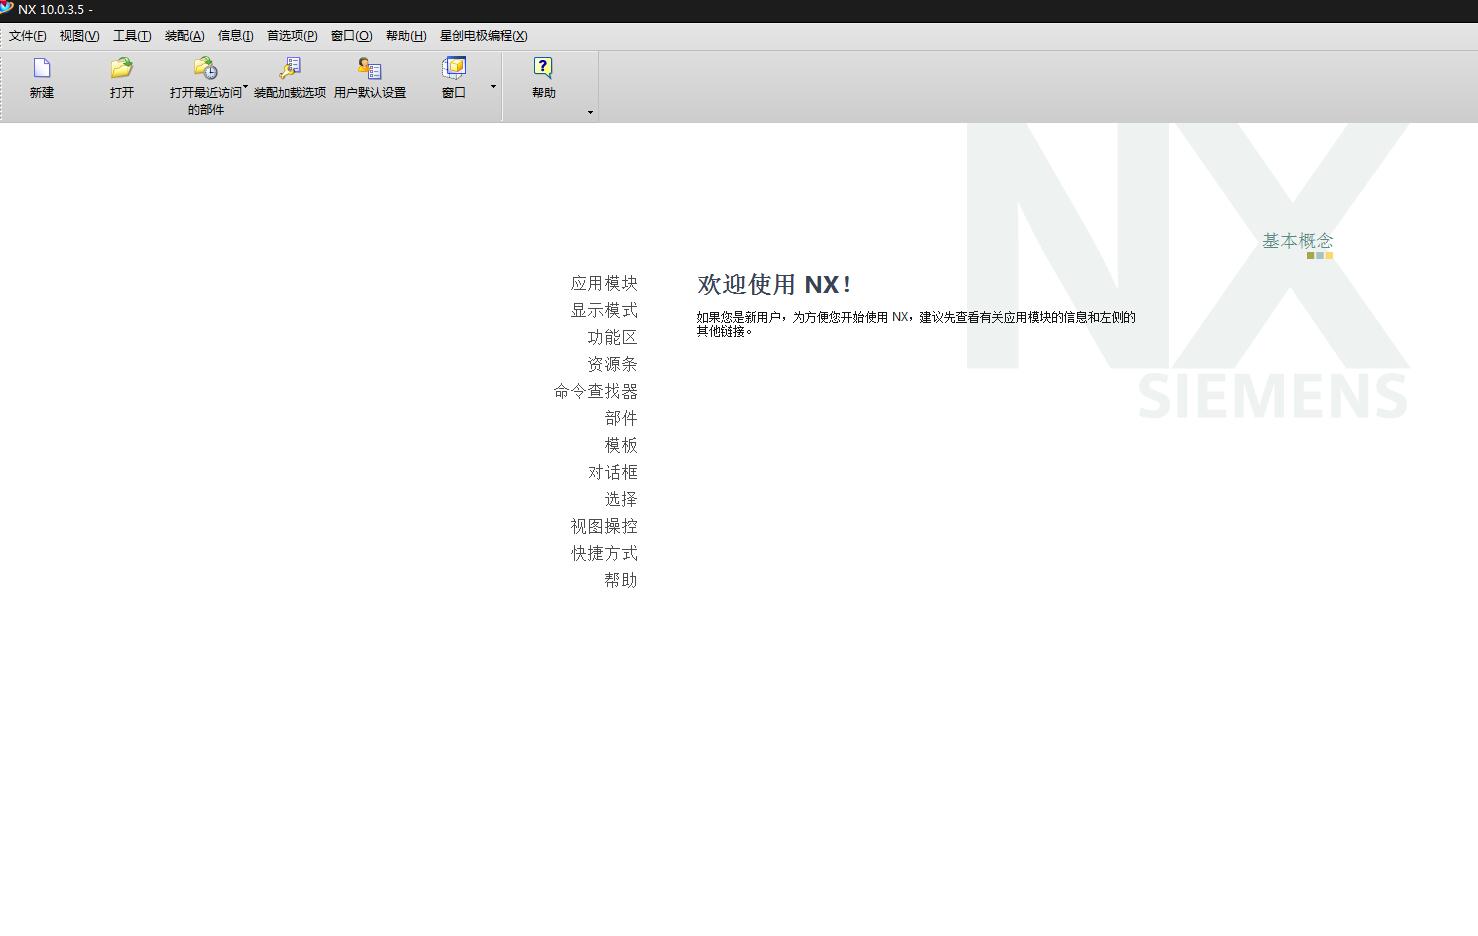The width and height of the screenshot is (1478, 936).
Task: Open the File (文件) menu
Action: point(28,36)
